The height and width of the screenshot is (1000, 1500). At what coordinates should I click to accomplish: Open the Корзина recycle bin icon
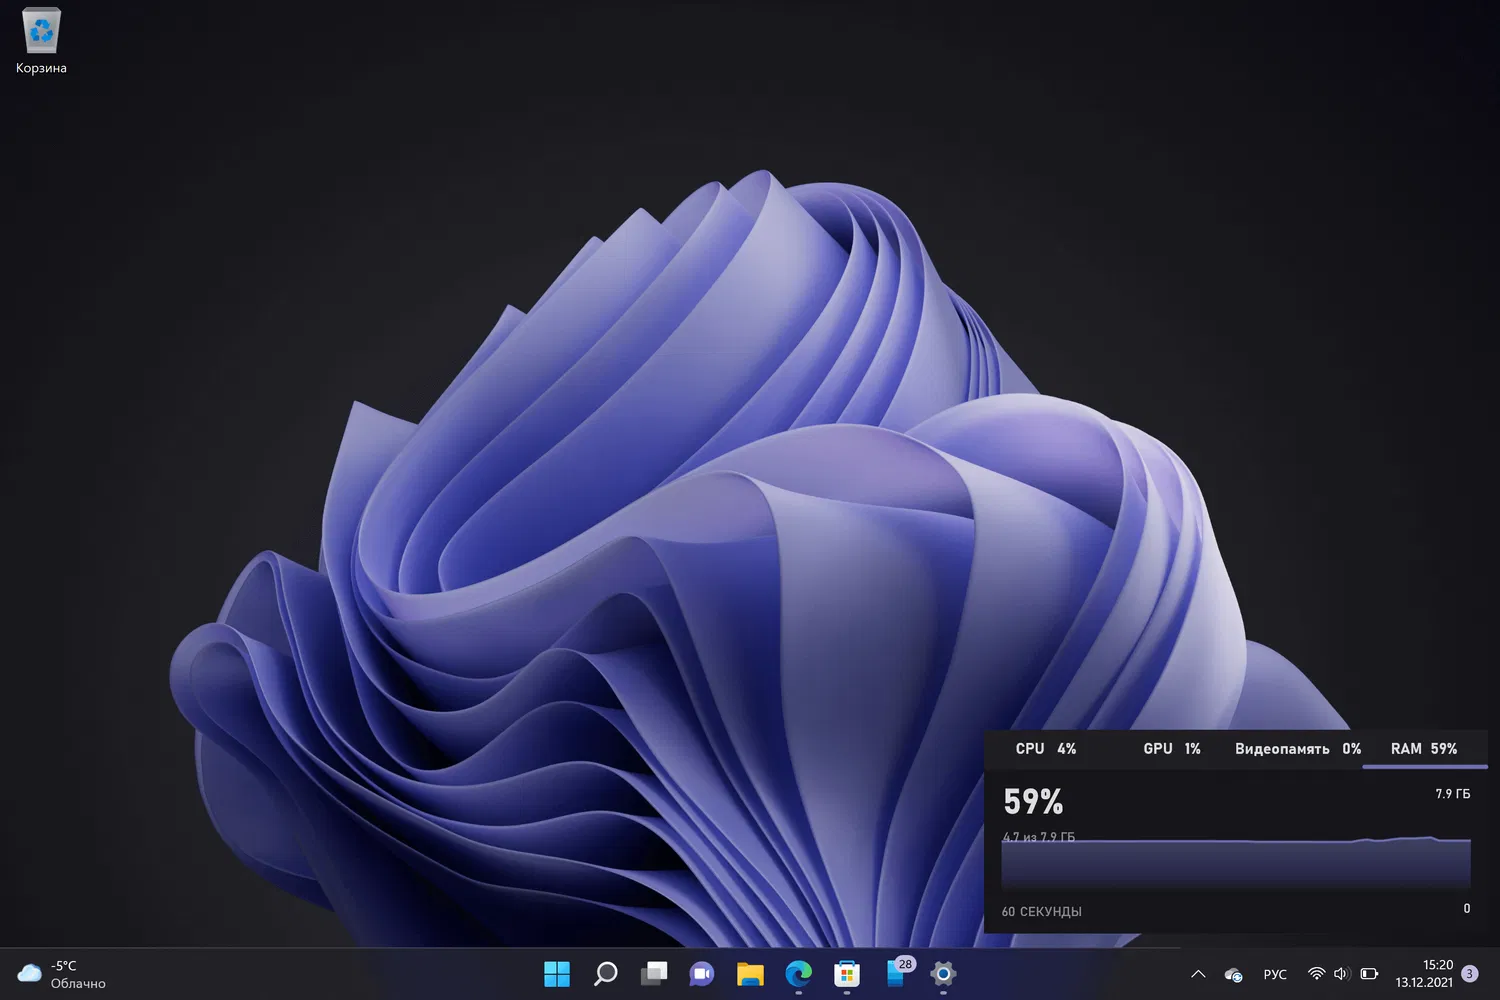tap(41, 41)
